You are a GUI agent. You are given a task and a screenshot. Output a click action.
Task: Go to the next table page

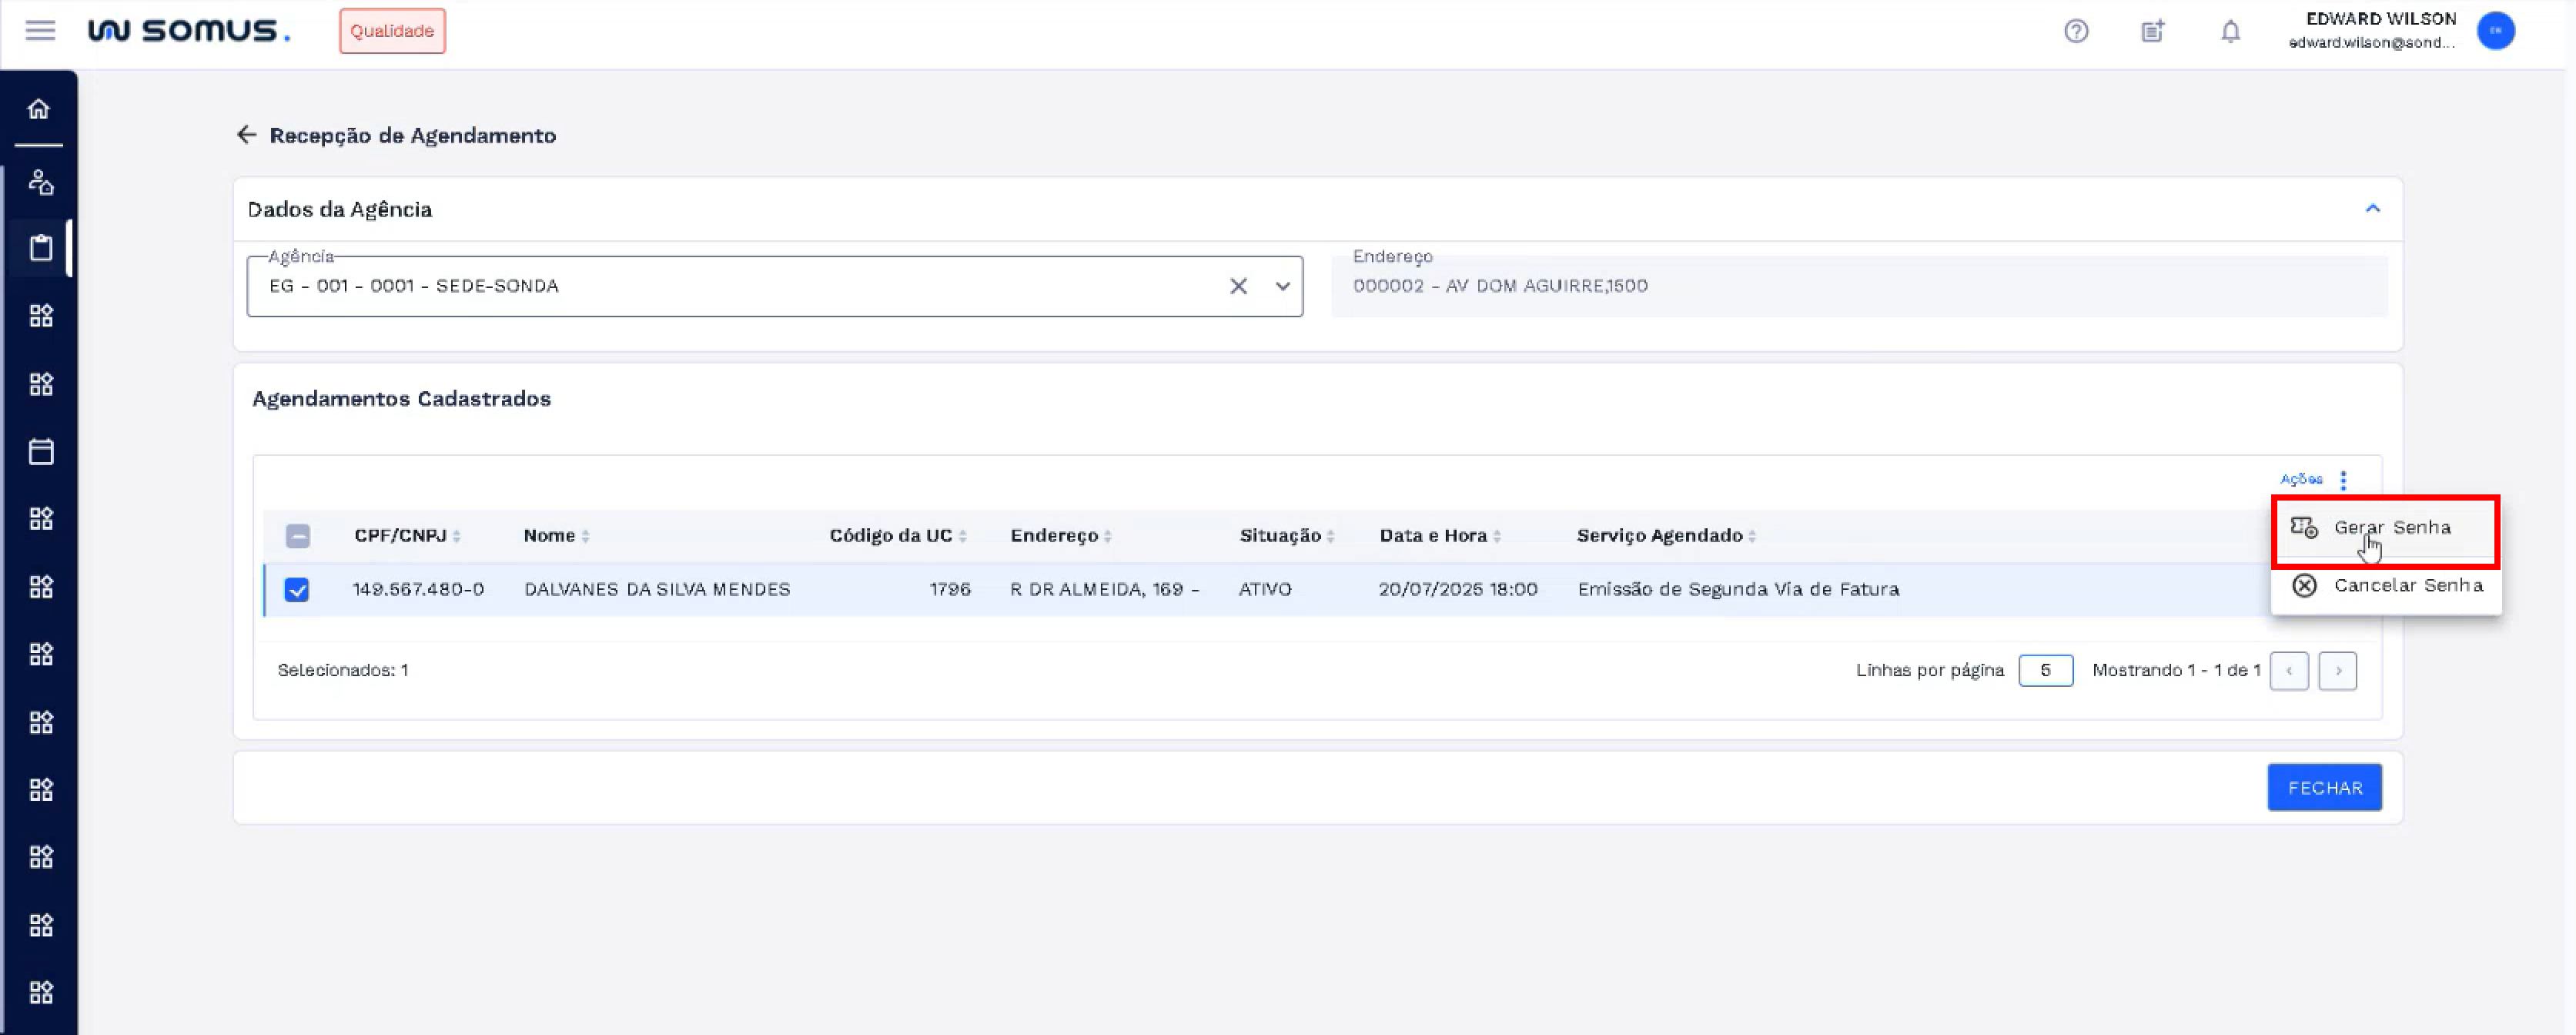pos(2337,671)
